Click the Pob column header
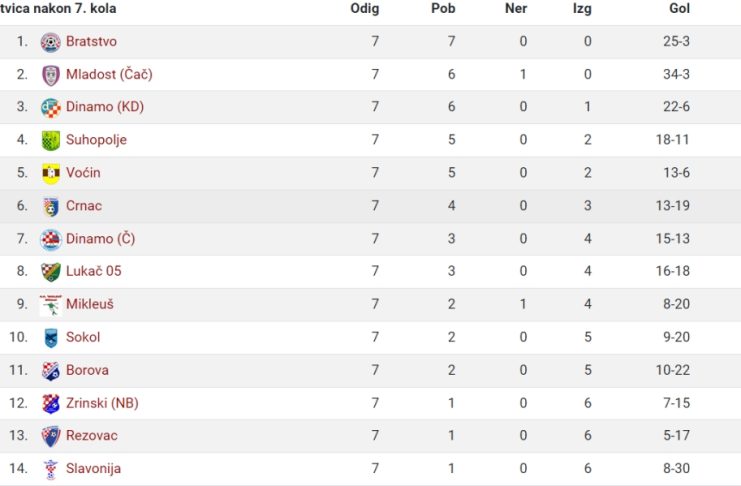Screen dimensions: 741x486 pyautogui.click(x=443, y=8)
